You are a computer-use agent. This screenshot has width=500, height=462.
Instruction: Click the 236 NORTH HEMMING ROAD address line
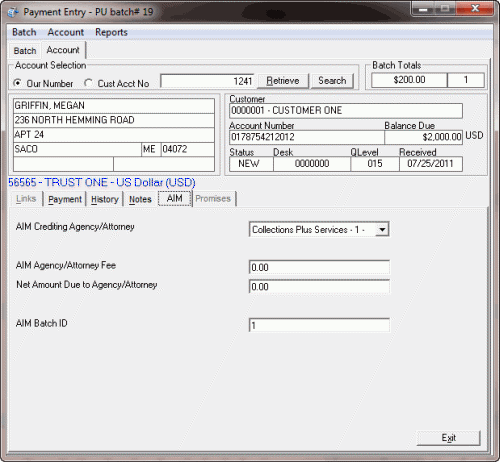coord(114,120)
